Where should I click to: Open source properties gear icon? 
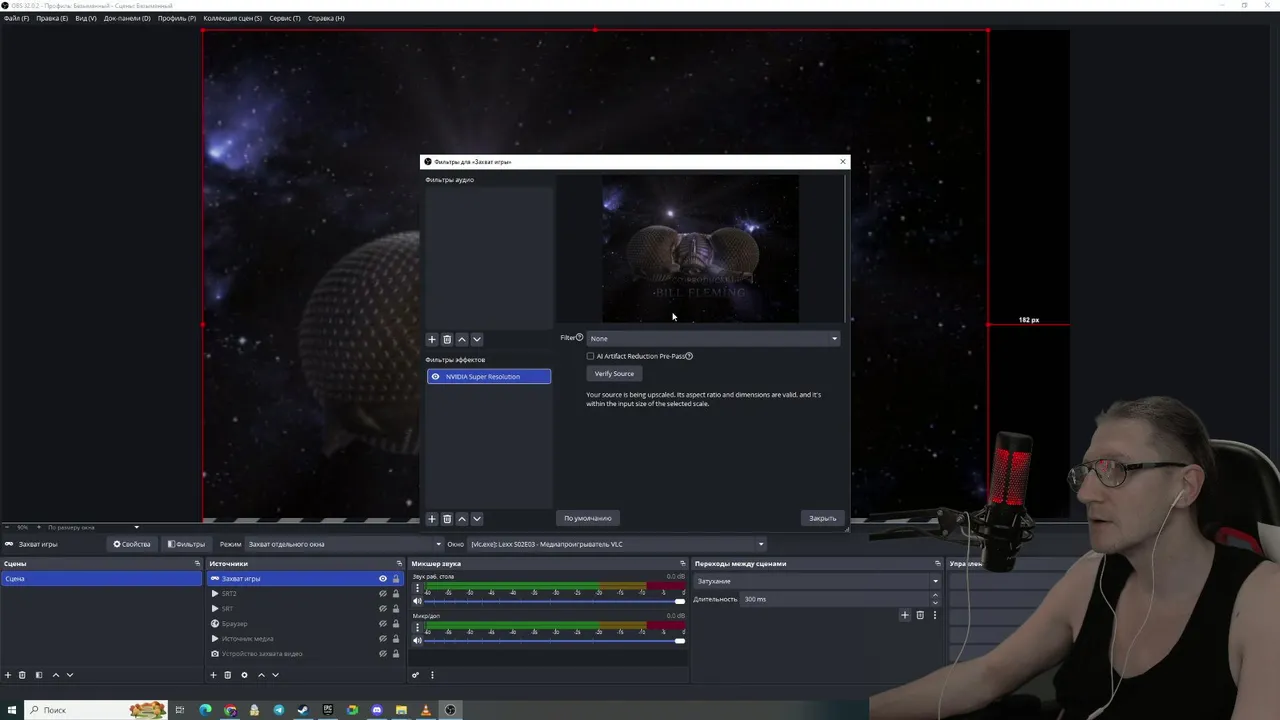coord(244,675)
